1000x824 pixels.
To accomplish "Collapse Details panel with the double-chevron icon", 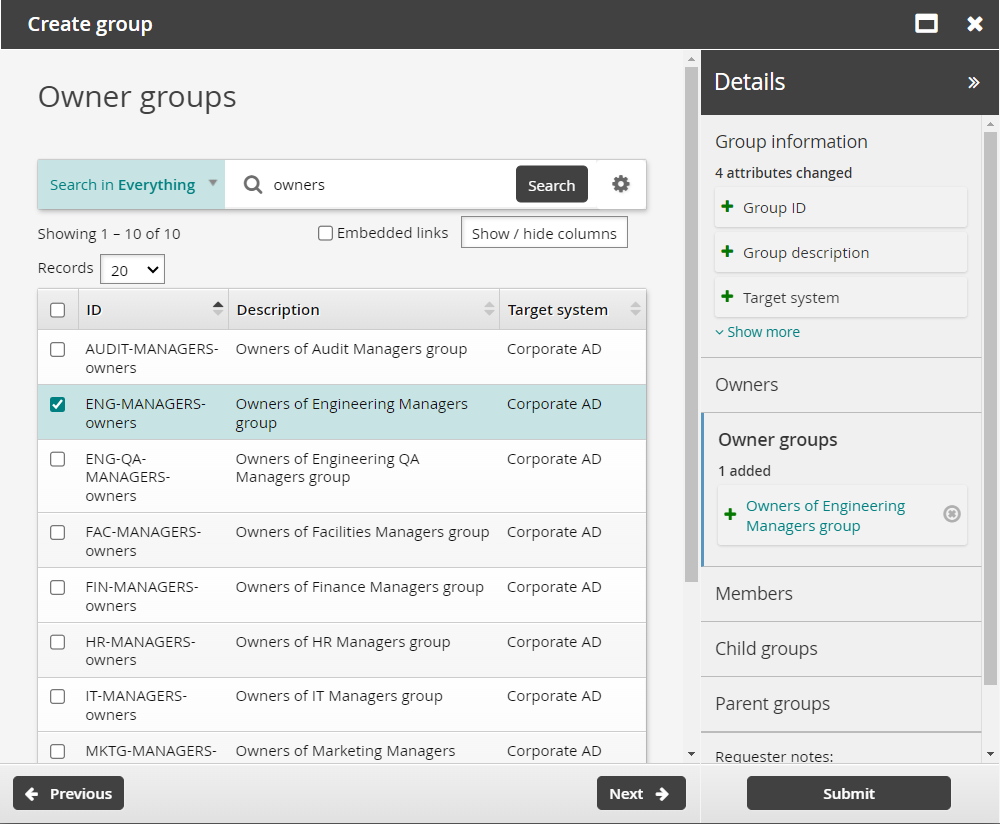I will click(x=973, y=82).
